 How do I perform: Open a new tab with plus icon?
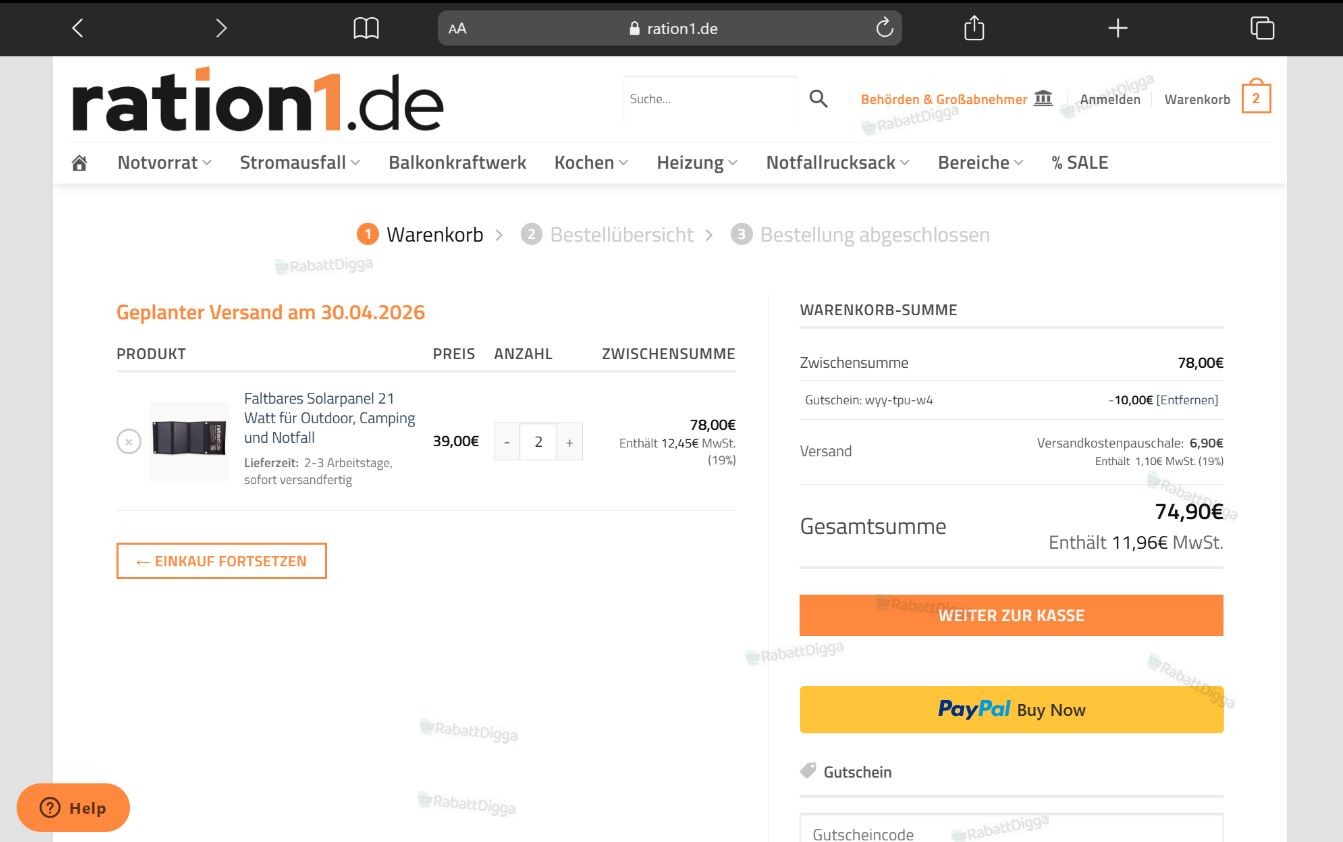point(1118,28)
